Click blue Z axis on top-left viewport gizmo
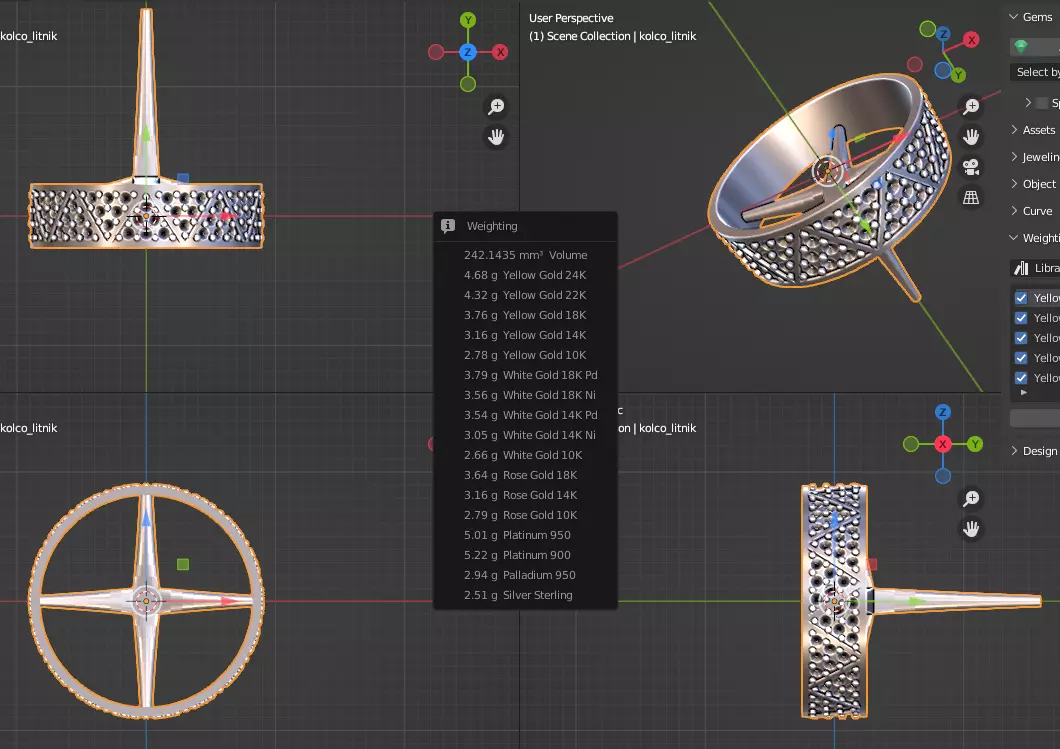The image size is (1060, 749). 468,52
